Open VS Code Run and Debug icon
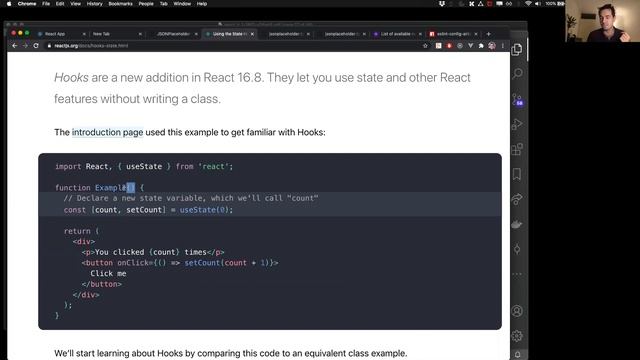640x360 pixels. (517, 124)
